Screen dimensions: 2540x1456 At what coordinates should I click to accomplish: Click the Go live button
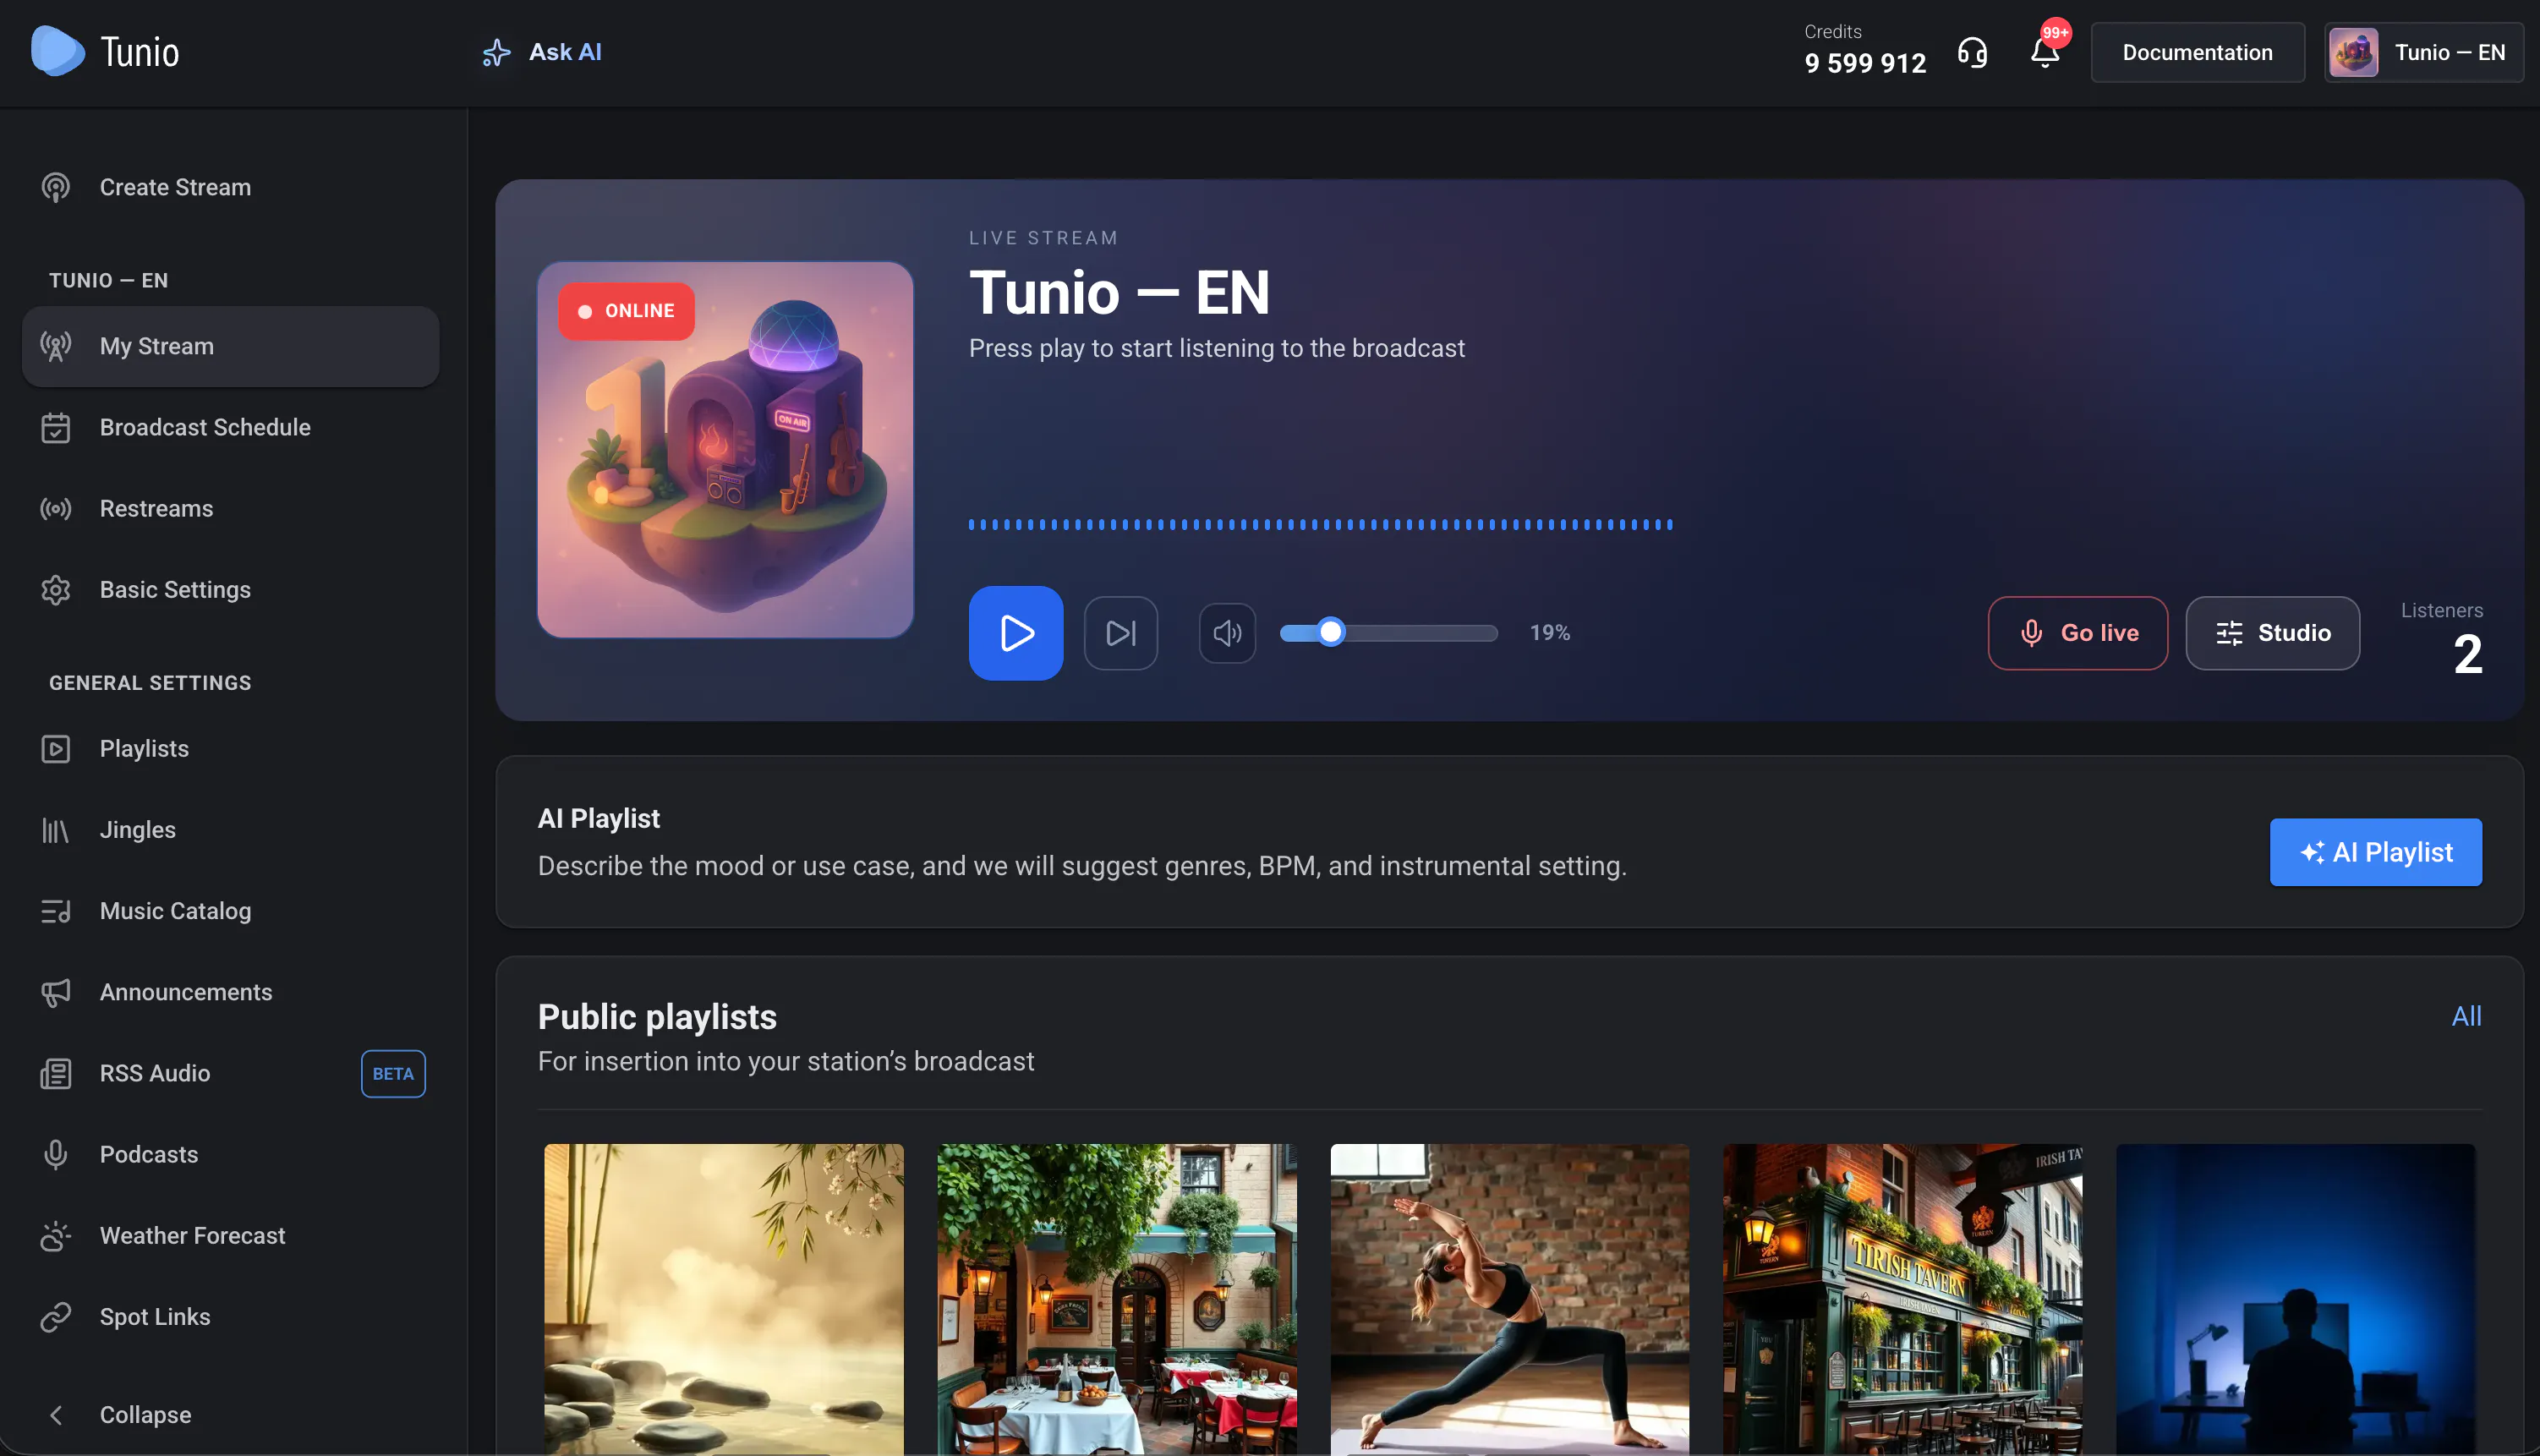2077,632
